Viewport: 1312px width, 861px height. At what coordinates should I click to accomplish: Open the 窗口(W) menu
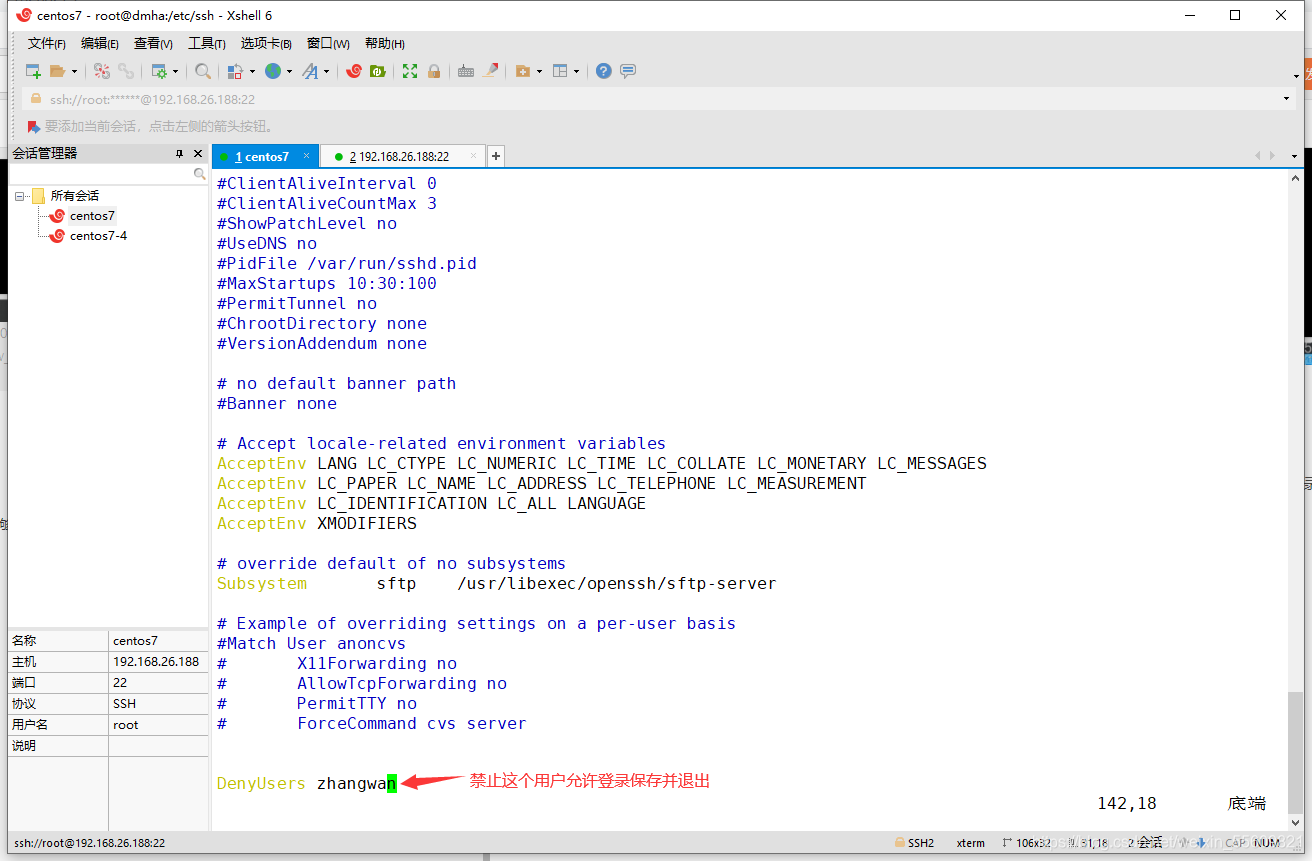point(328,43)
